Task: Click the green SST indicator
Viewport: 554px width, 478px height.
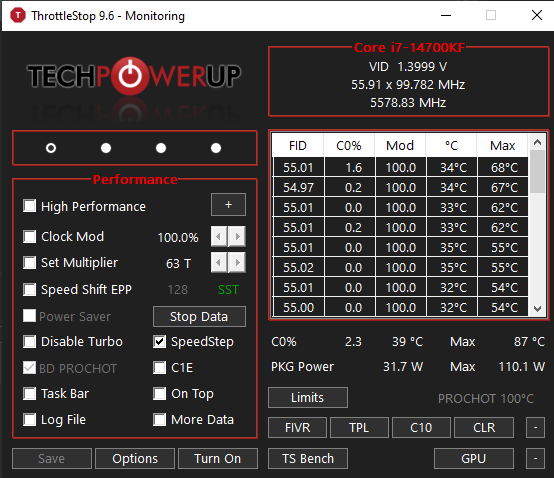Action: pyautogui.click(x=228, y=290)
